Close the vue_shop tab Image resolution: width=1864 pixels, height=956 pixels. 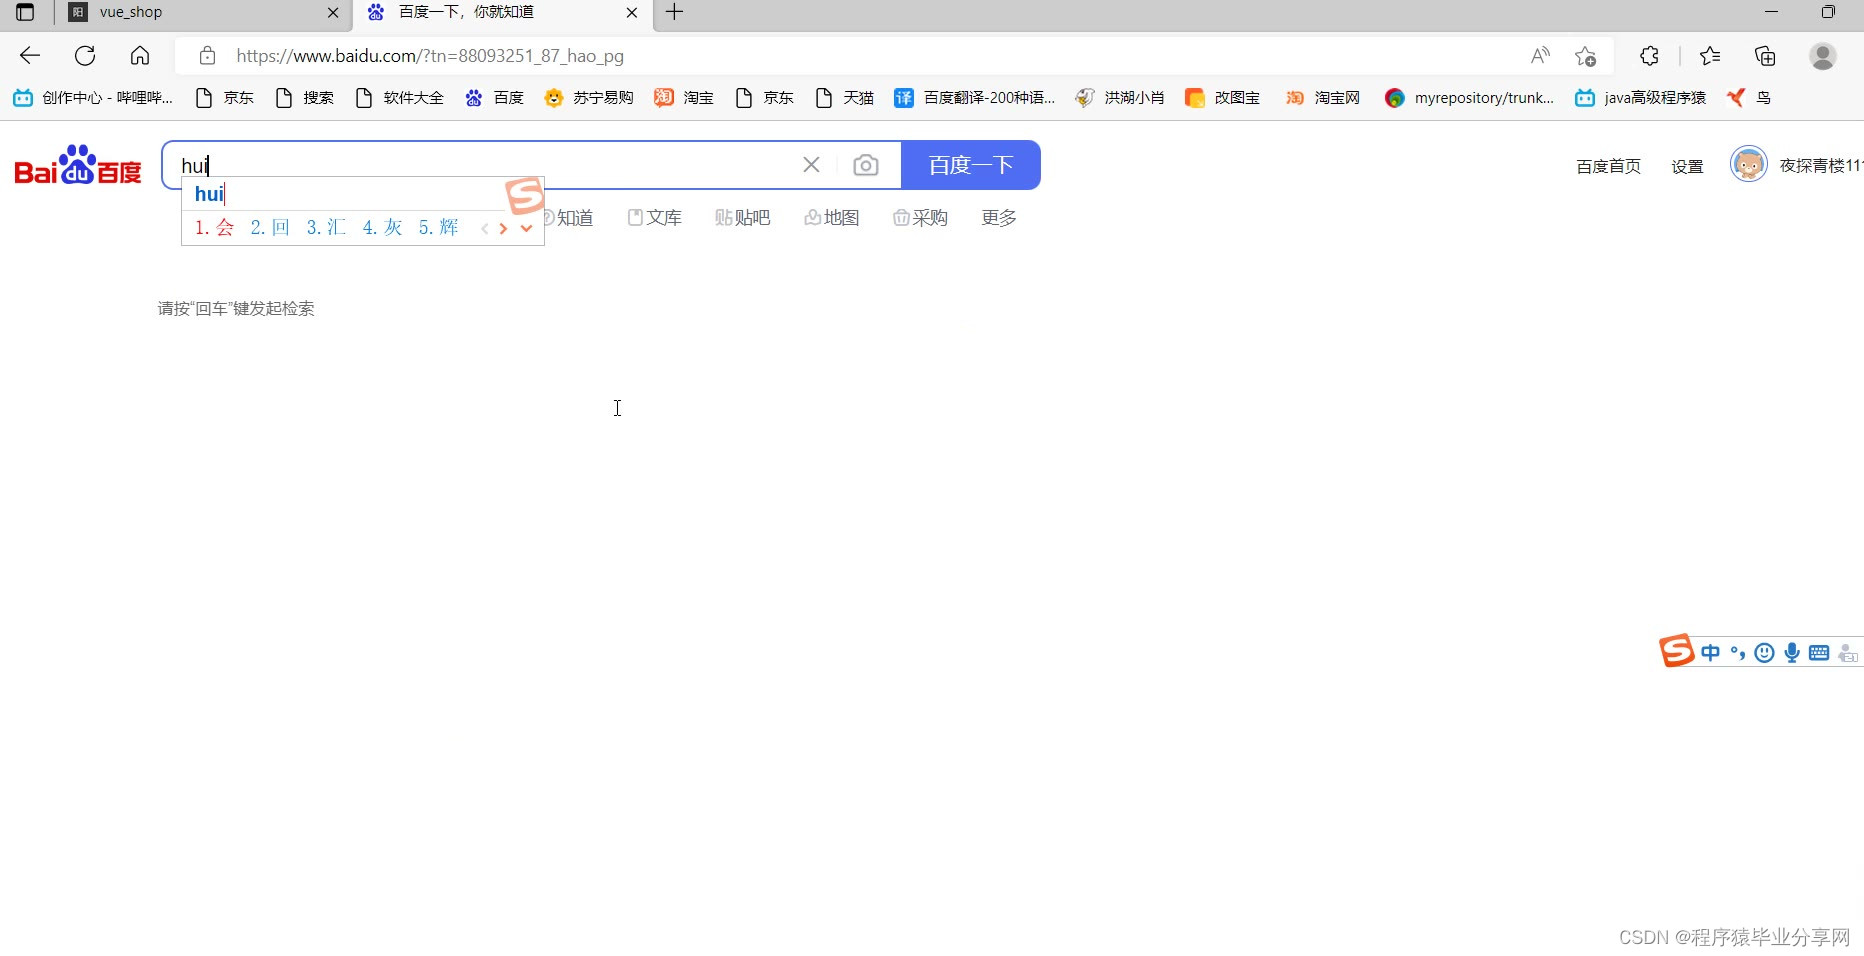click(333, 13)
